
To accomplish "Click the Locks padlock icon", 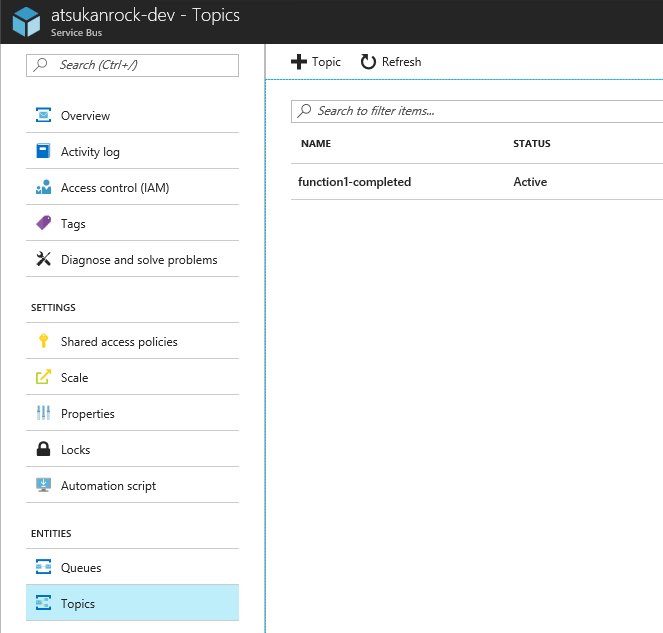I will 43,449.
